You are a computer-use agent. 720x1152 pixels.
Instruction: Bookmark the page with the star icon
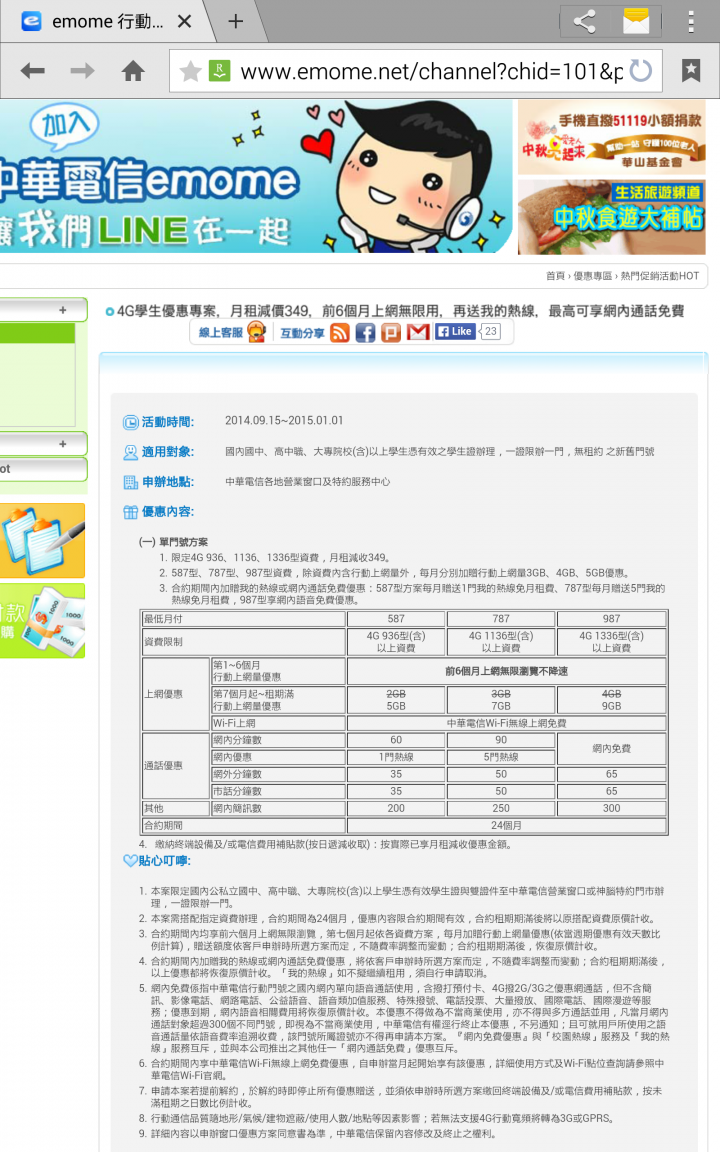click(190, 71)
